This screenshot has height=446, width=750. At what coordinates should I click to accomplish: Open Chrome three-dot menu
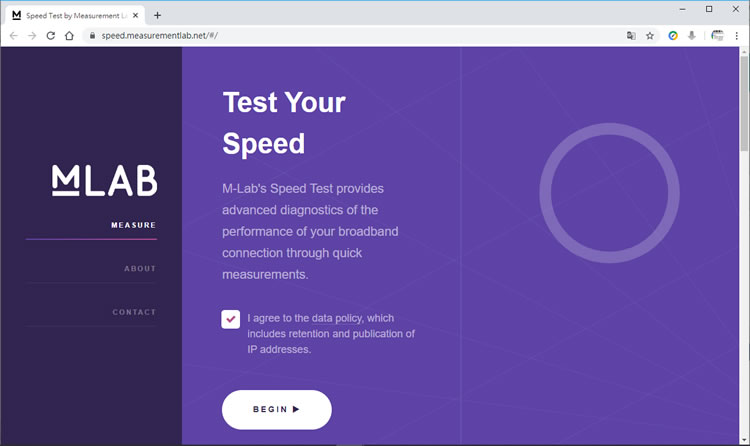(737, 36)
